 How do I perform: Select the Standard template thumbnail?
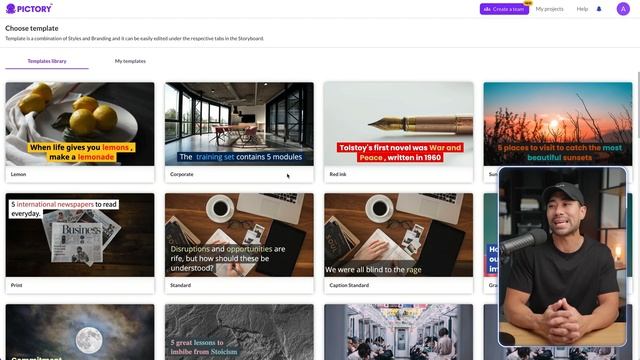239,235
